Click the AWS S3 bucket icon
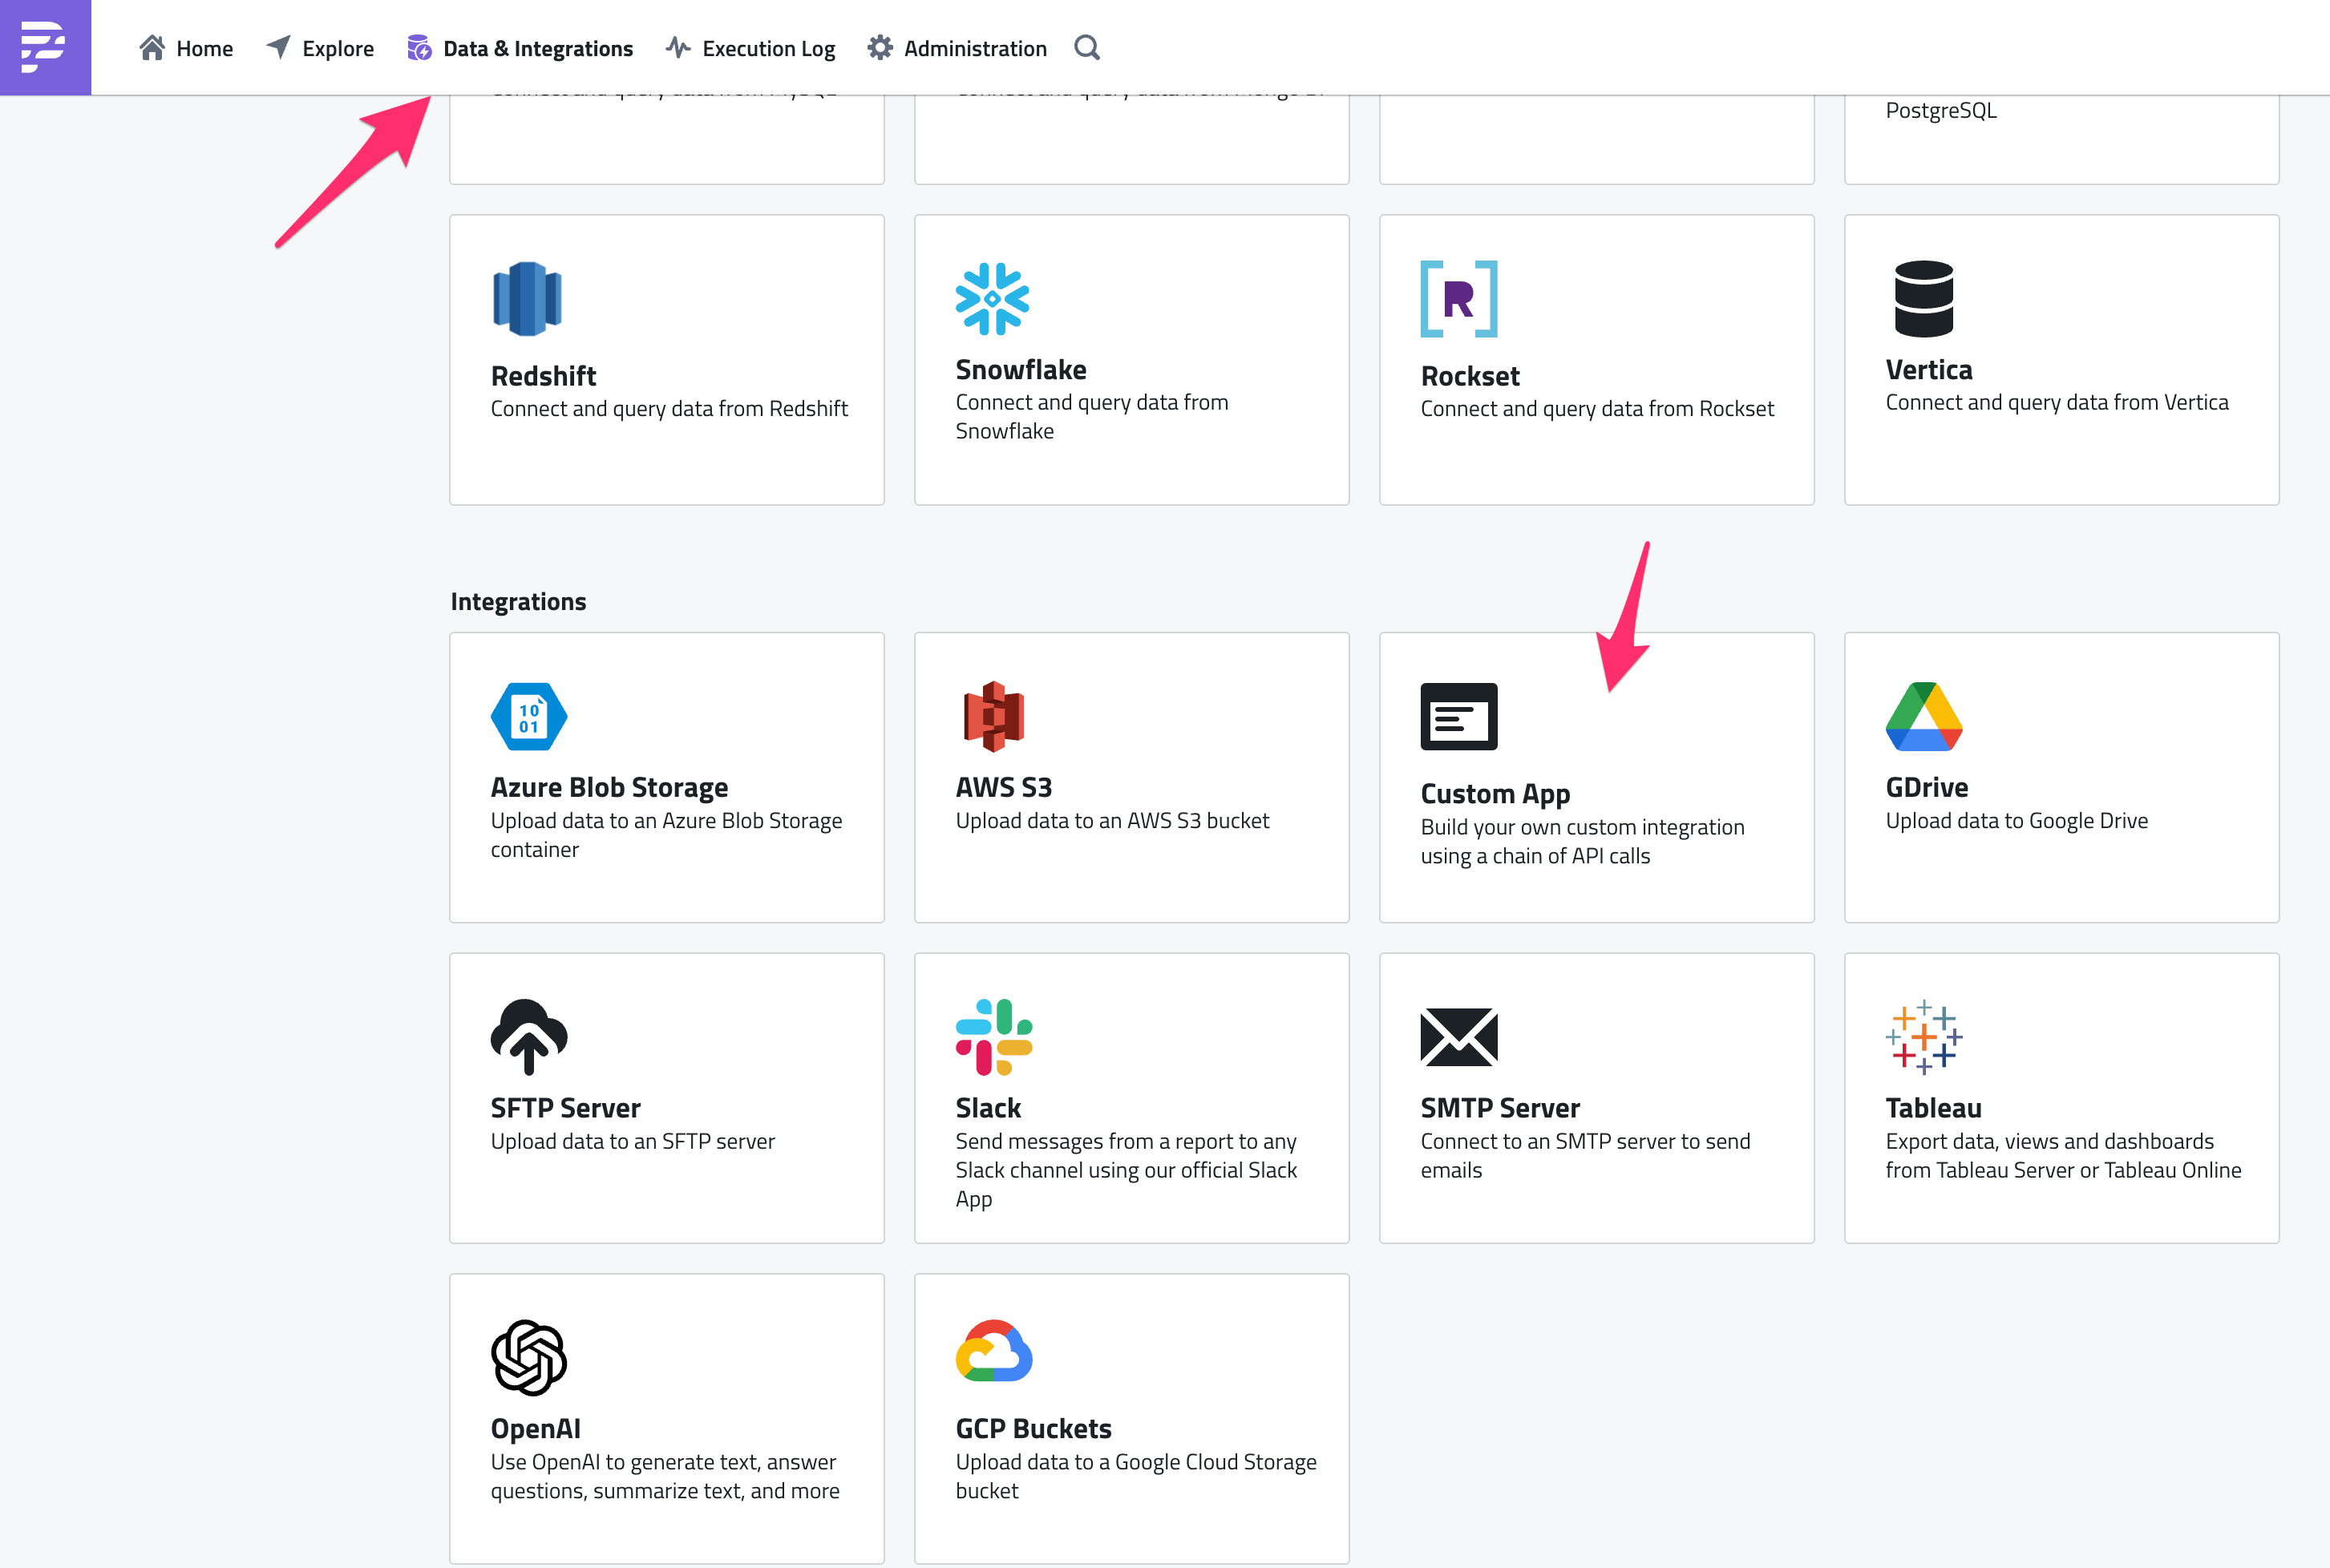The height and width of the screenshot is (1568, 2330). tap(993, 716)
